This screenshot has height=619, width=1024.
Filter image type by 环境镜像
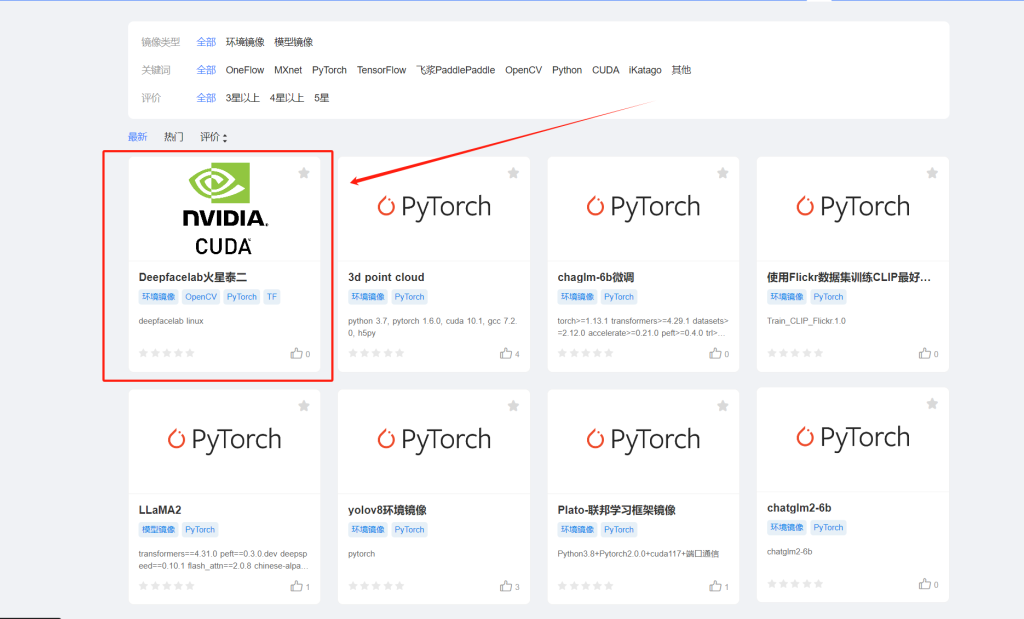point(245,42)
